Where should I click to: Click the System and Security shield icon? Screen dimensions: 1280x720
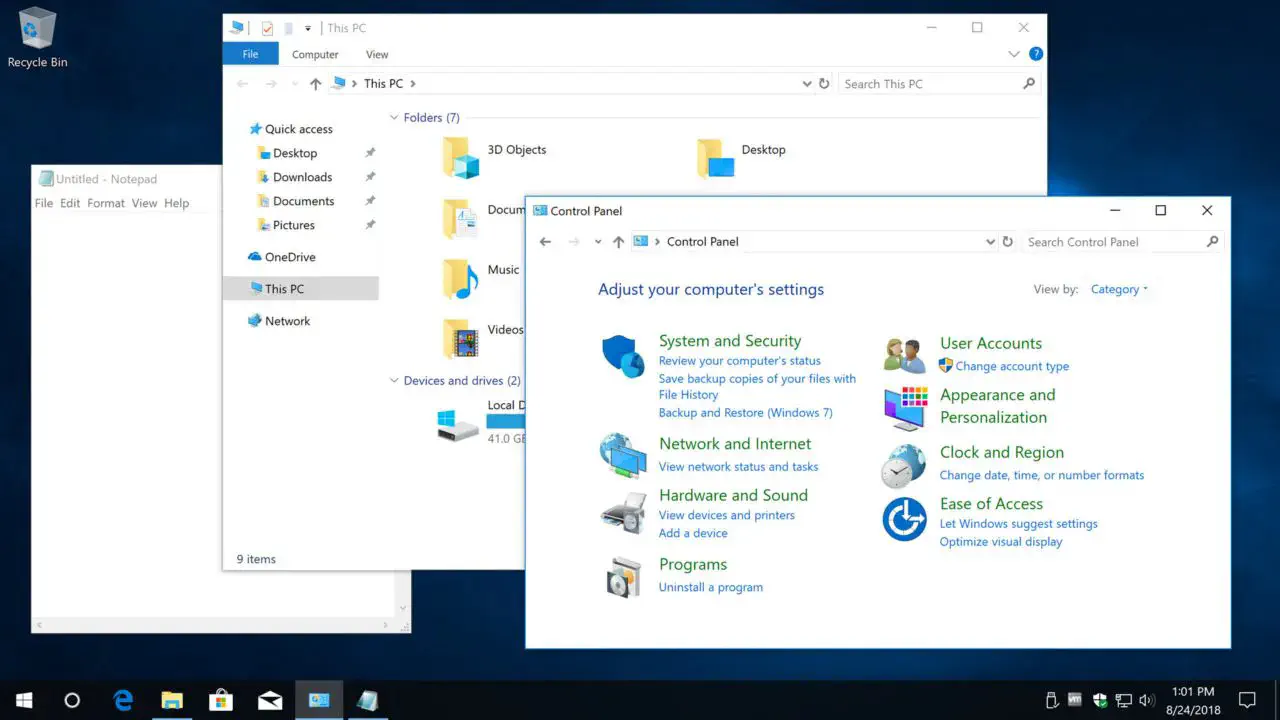point(623,356)
